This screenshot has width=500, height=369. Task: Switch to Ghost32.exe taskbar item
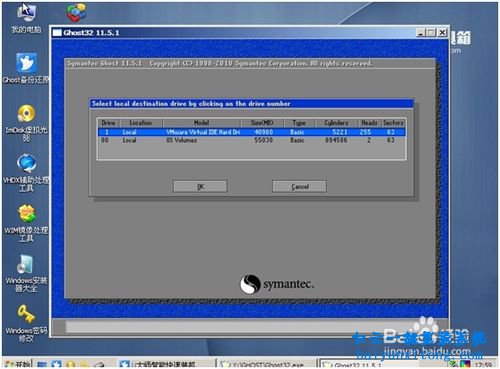pos(266,364)
